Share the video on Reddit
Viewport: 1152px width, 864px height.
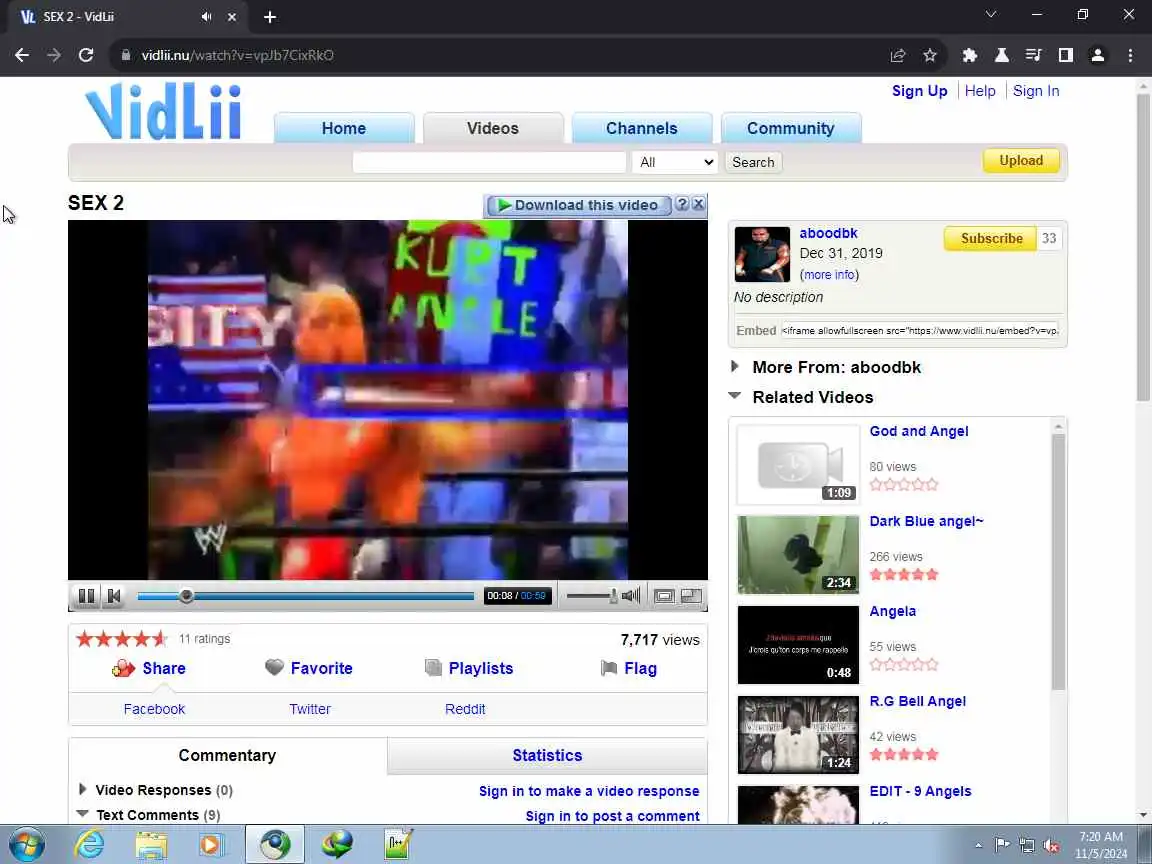click(465, 709)
